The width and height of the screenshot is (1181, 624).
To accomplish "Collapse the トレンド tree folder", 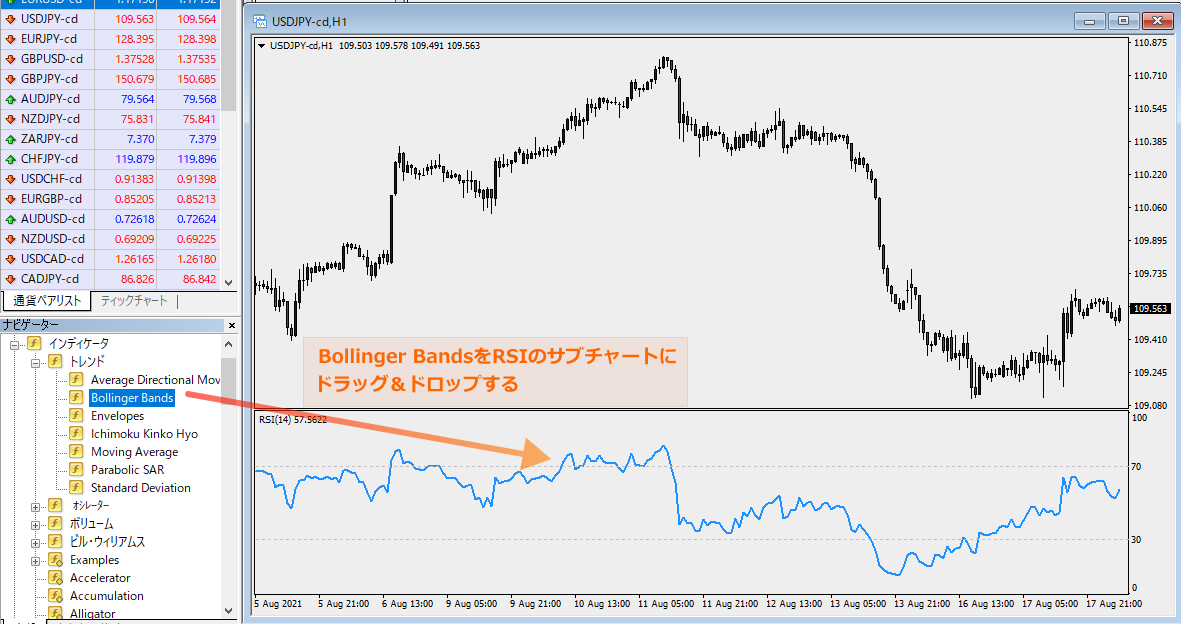I will (35, 362).
